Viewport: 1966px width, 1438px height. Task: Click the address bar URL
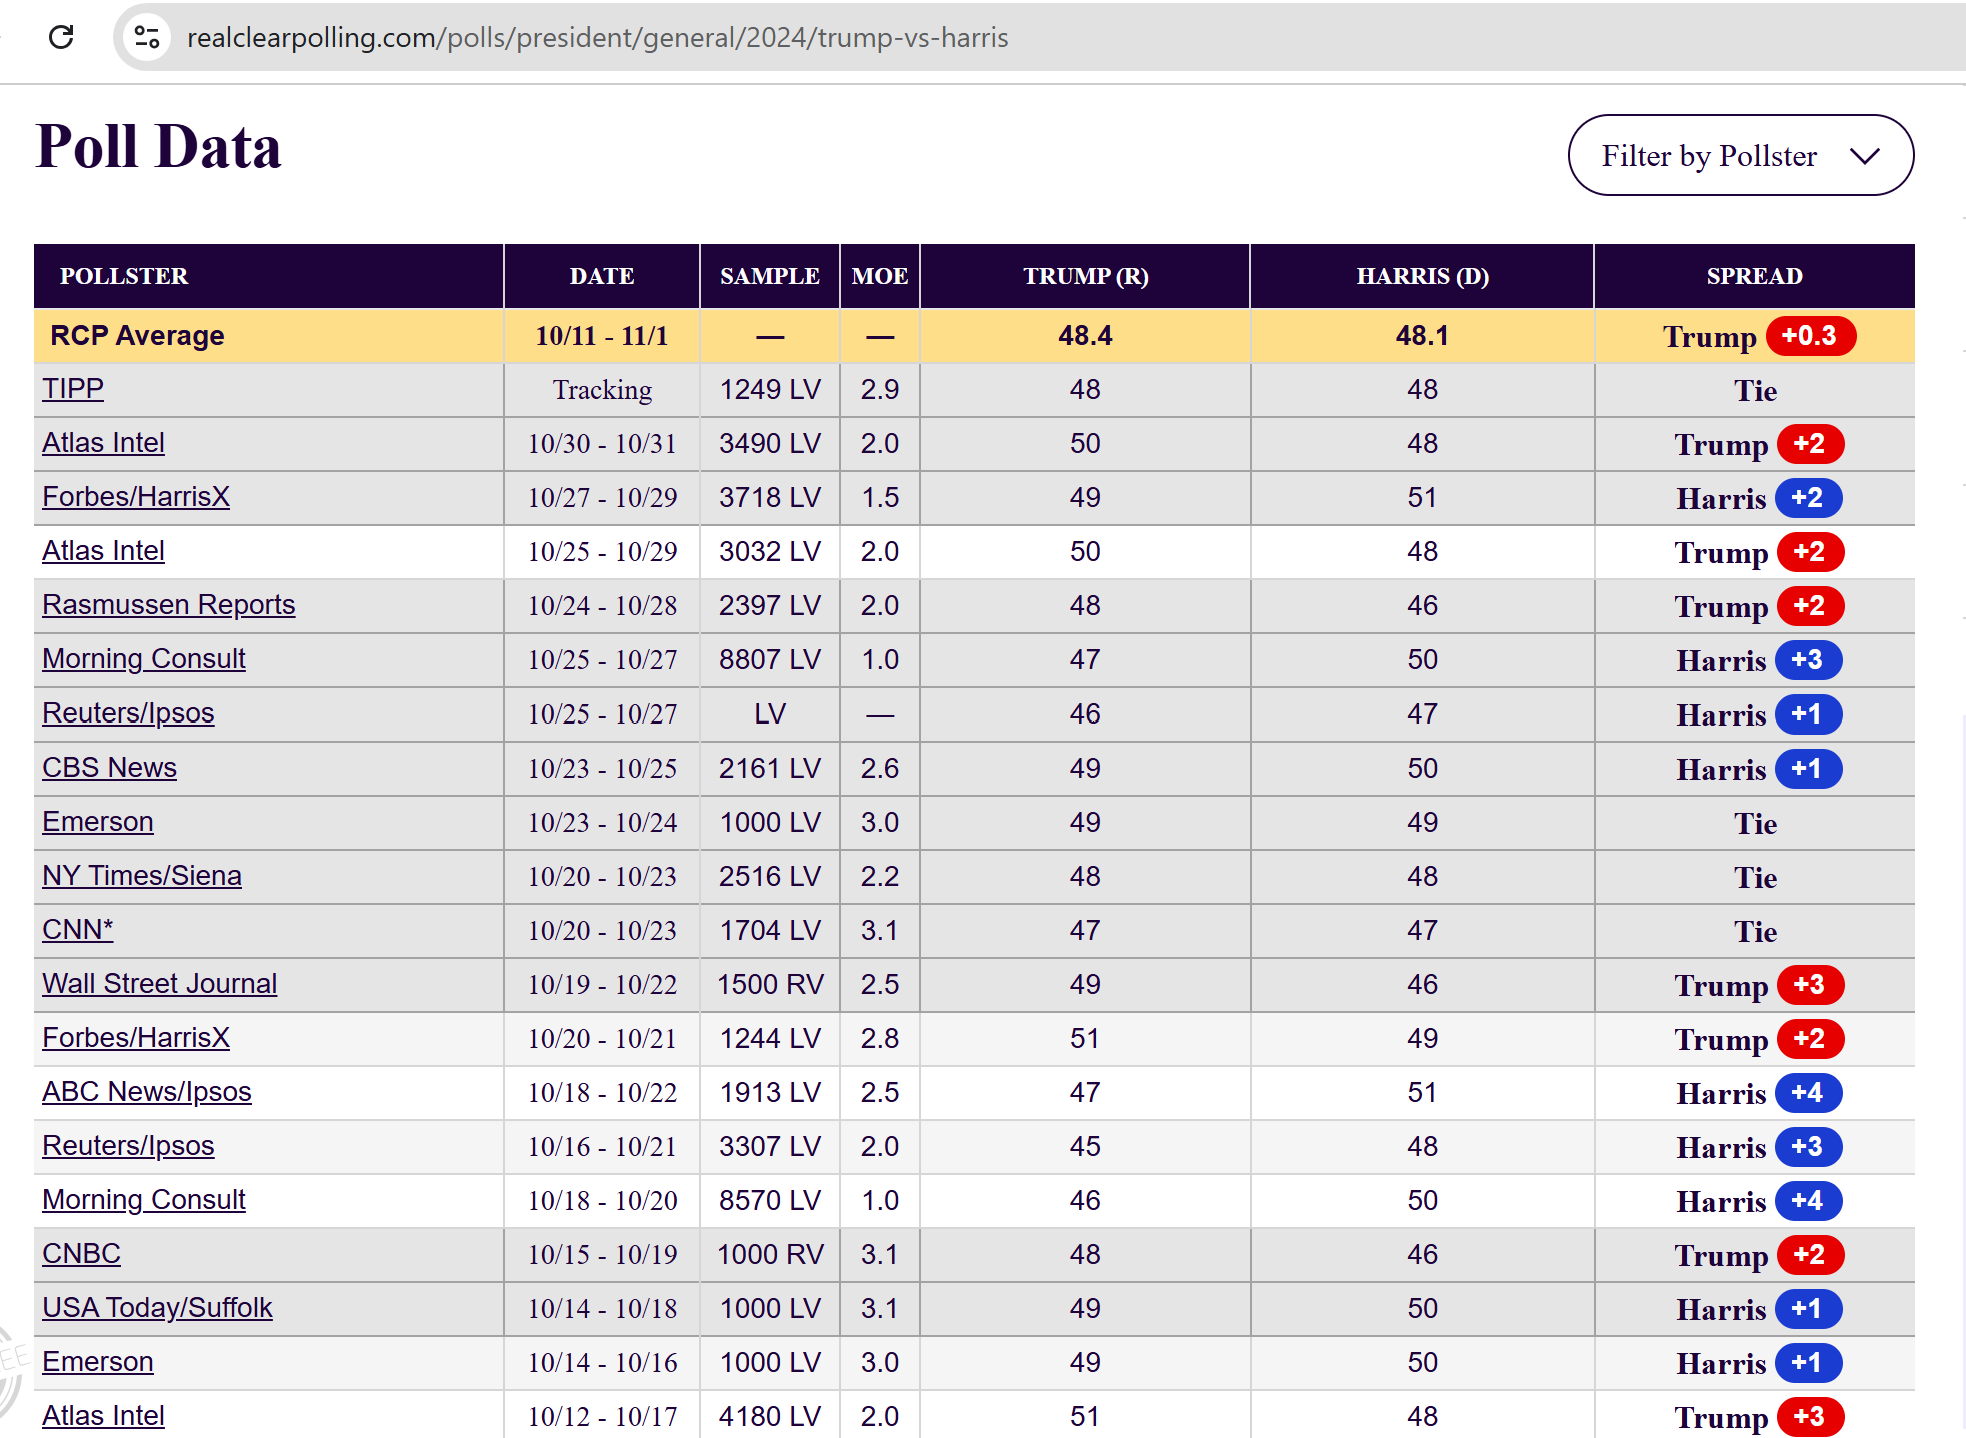[597, 37]
